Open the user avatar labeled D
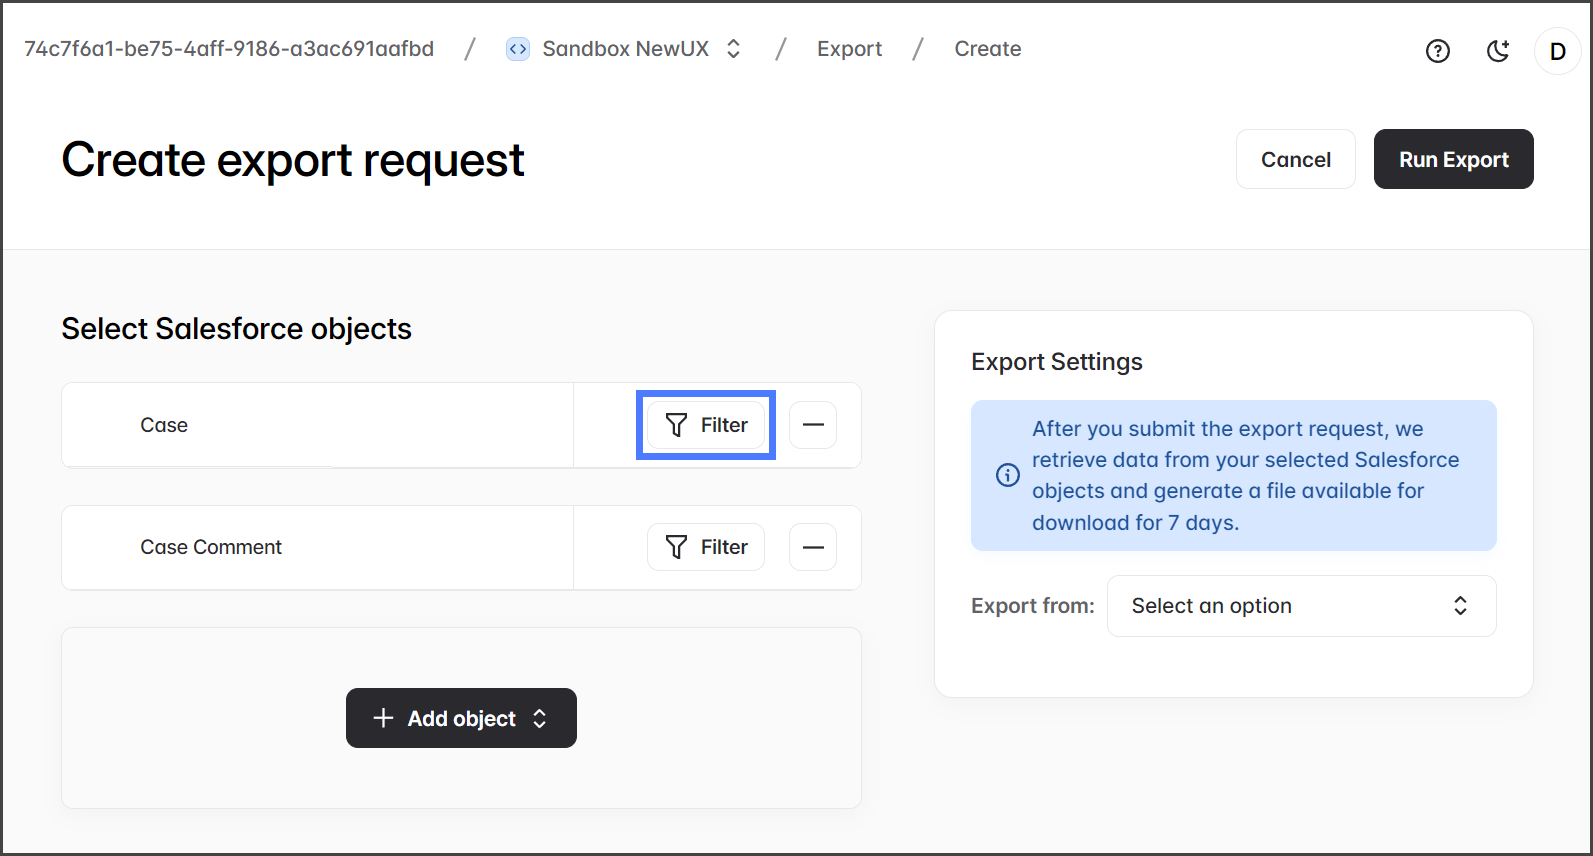 (x=1557, y=51)
